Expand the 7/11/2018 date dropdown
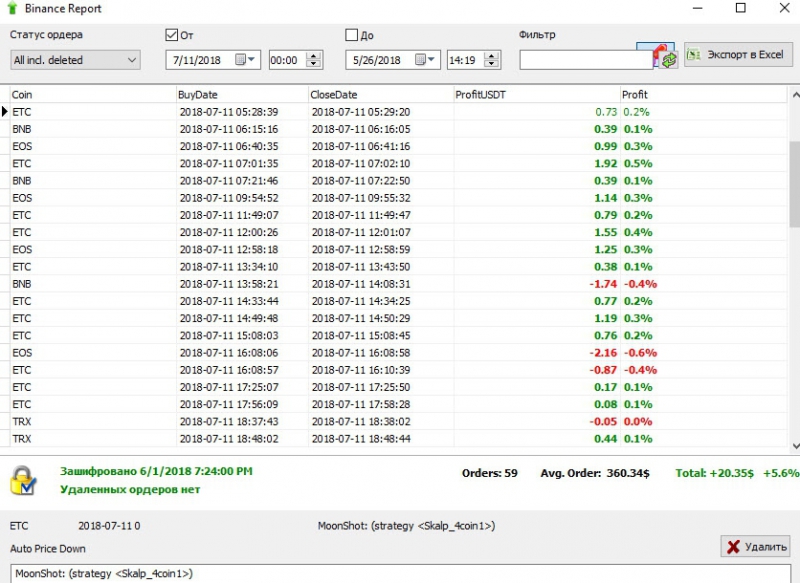800x583 pixels. click(252, 60)
